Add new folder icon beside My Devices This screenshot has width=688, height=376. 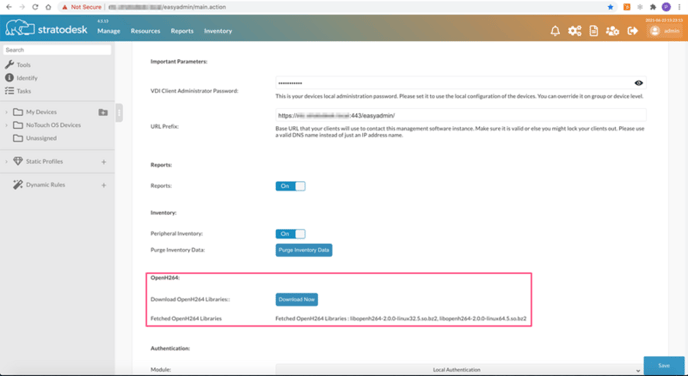click(x=103, y=112)
